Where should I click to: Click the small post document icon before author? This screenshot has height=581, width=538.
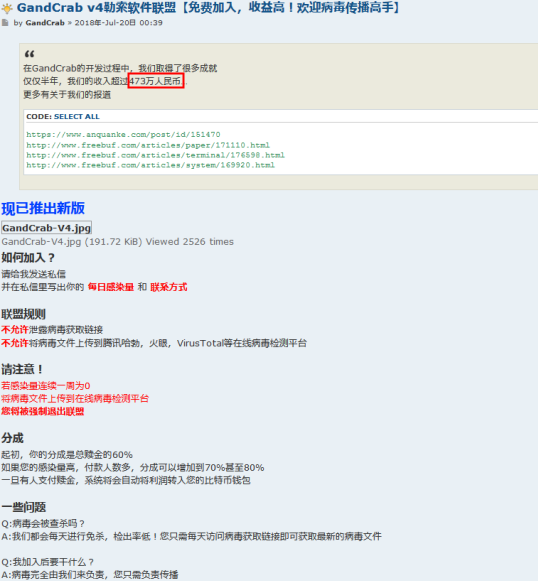[5, 23]
